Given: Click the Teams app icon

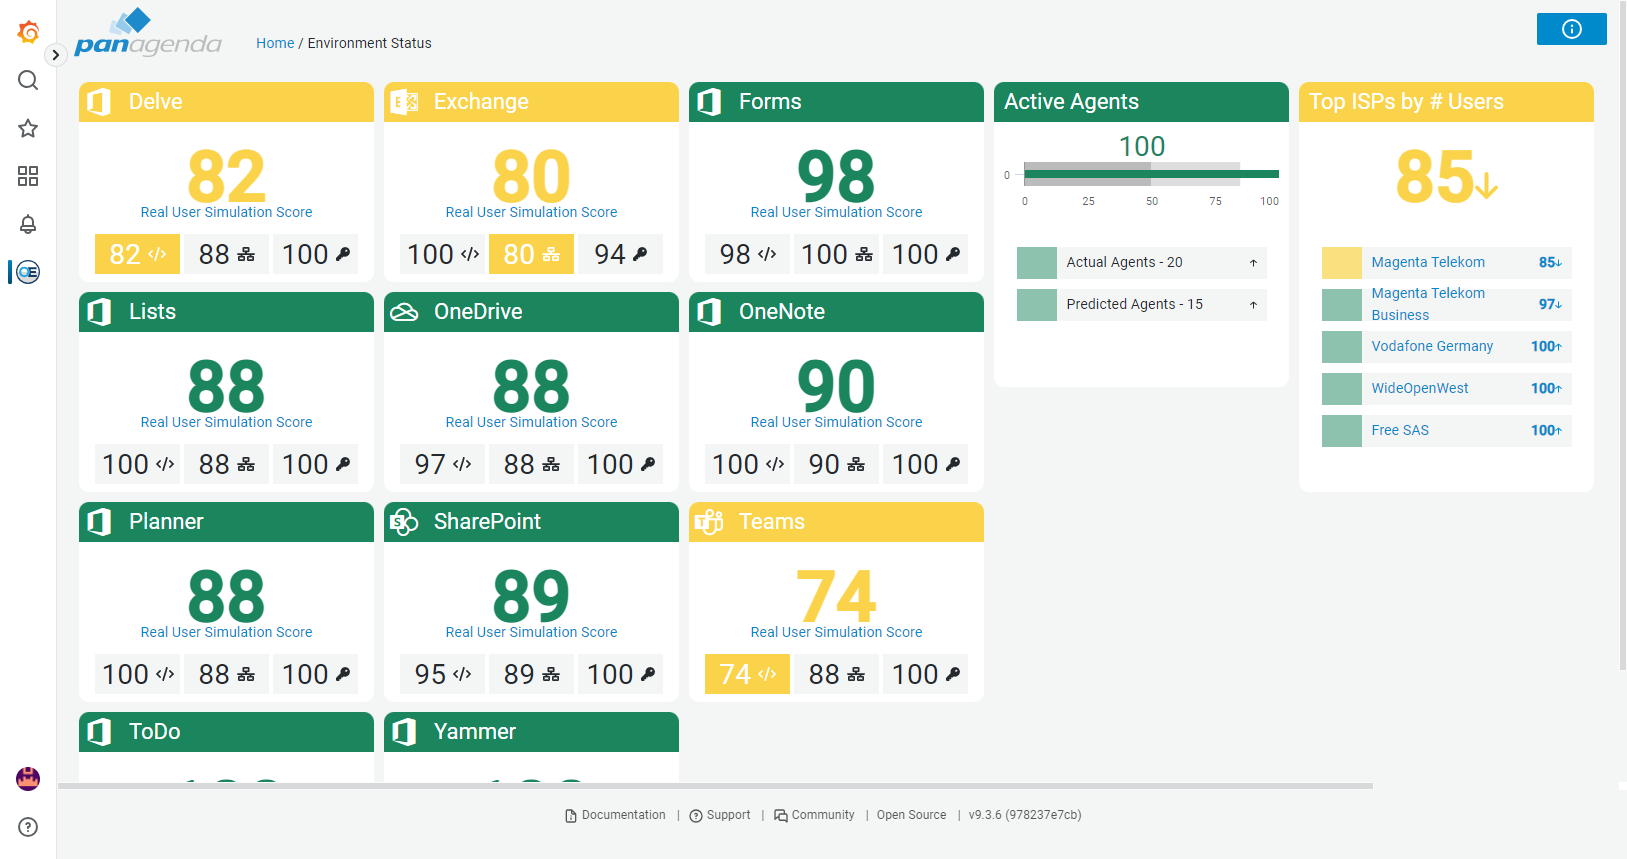Looking at the screenshot, I should [x=709, y=522].
